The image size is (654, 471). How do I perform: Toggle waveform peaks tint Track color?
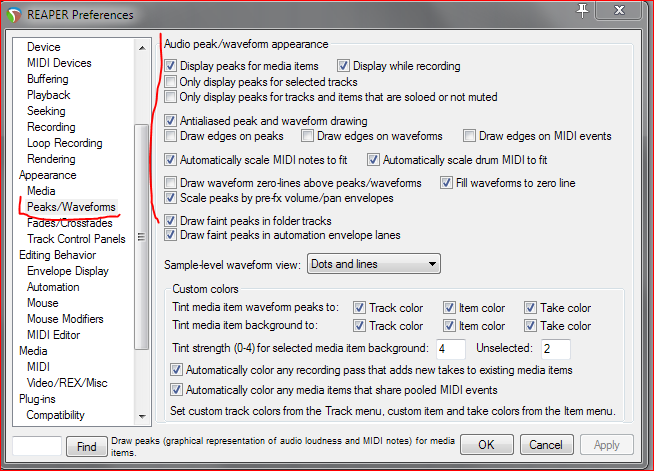point(359,308)
